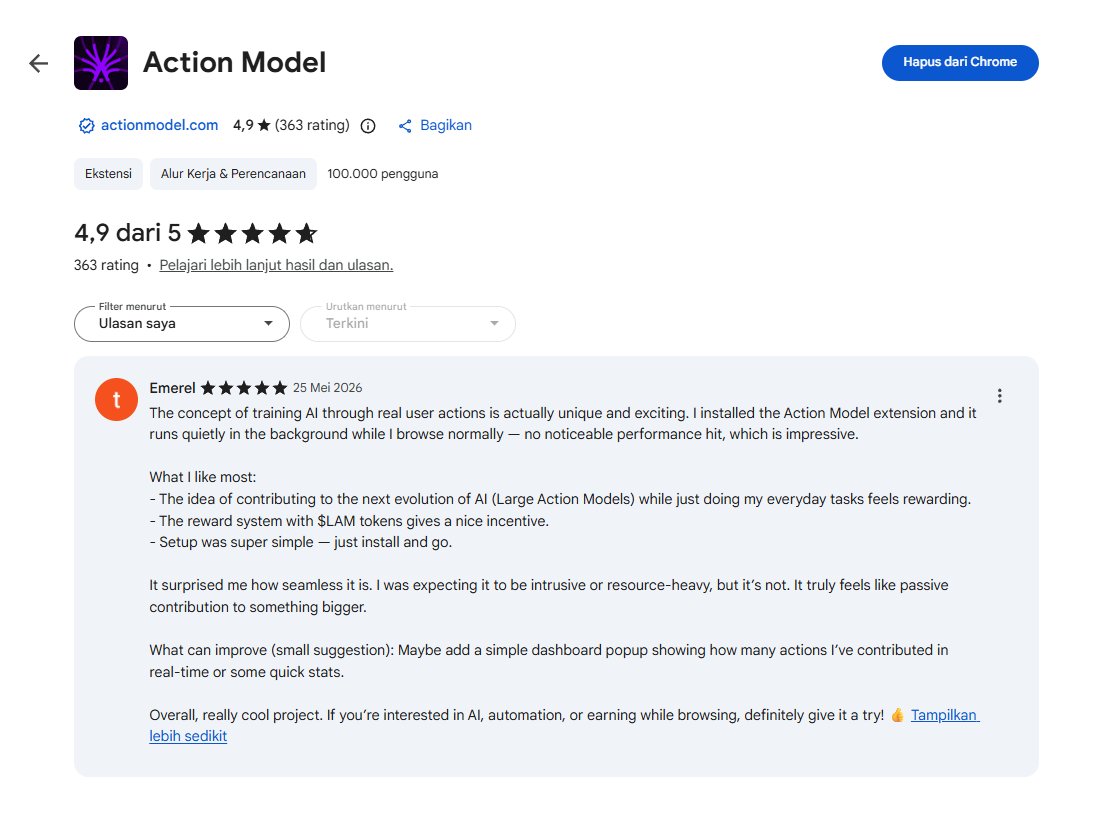
Task: Open the actionmodel.com link
Action: pos(159,125)
